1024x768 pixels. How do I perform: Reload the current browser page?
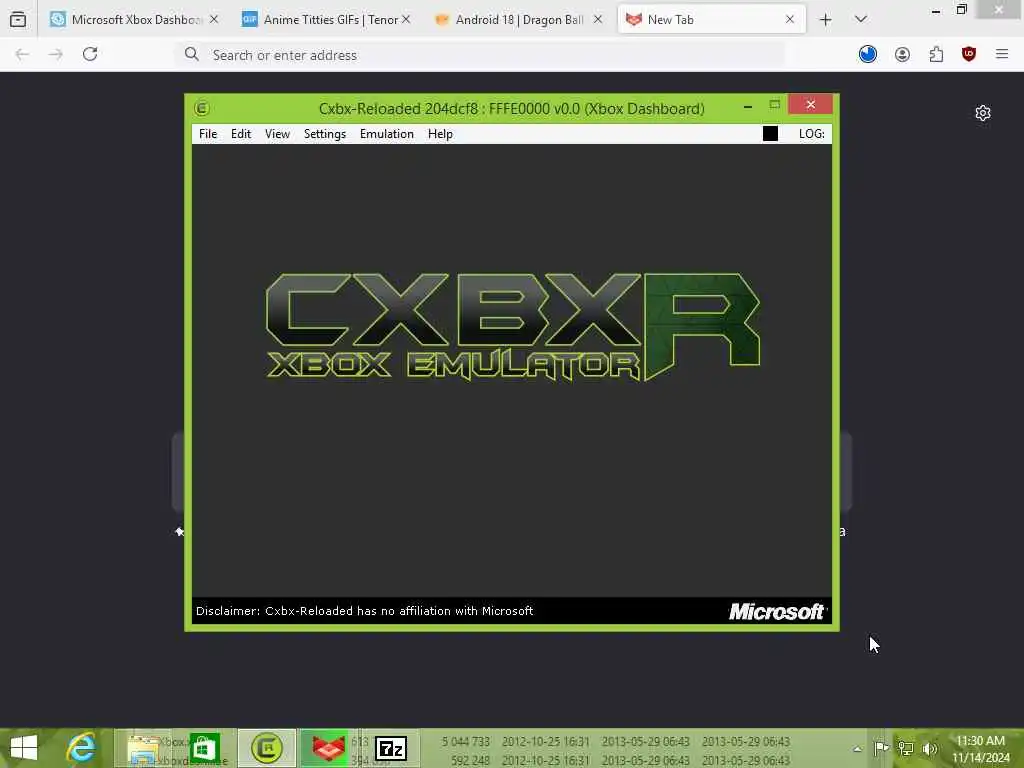(90, 54)
